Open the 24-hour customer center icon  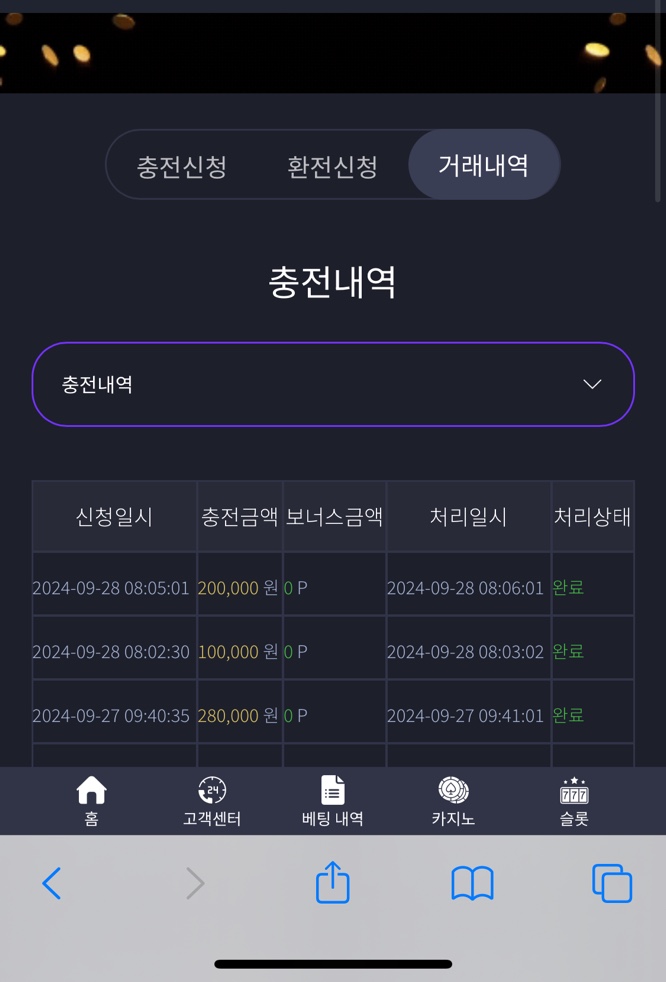click(x=212, y=790)
